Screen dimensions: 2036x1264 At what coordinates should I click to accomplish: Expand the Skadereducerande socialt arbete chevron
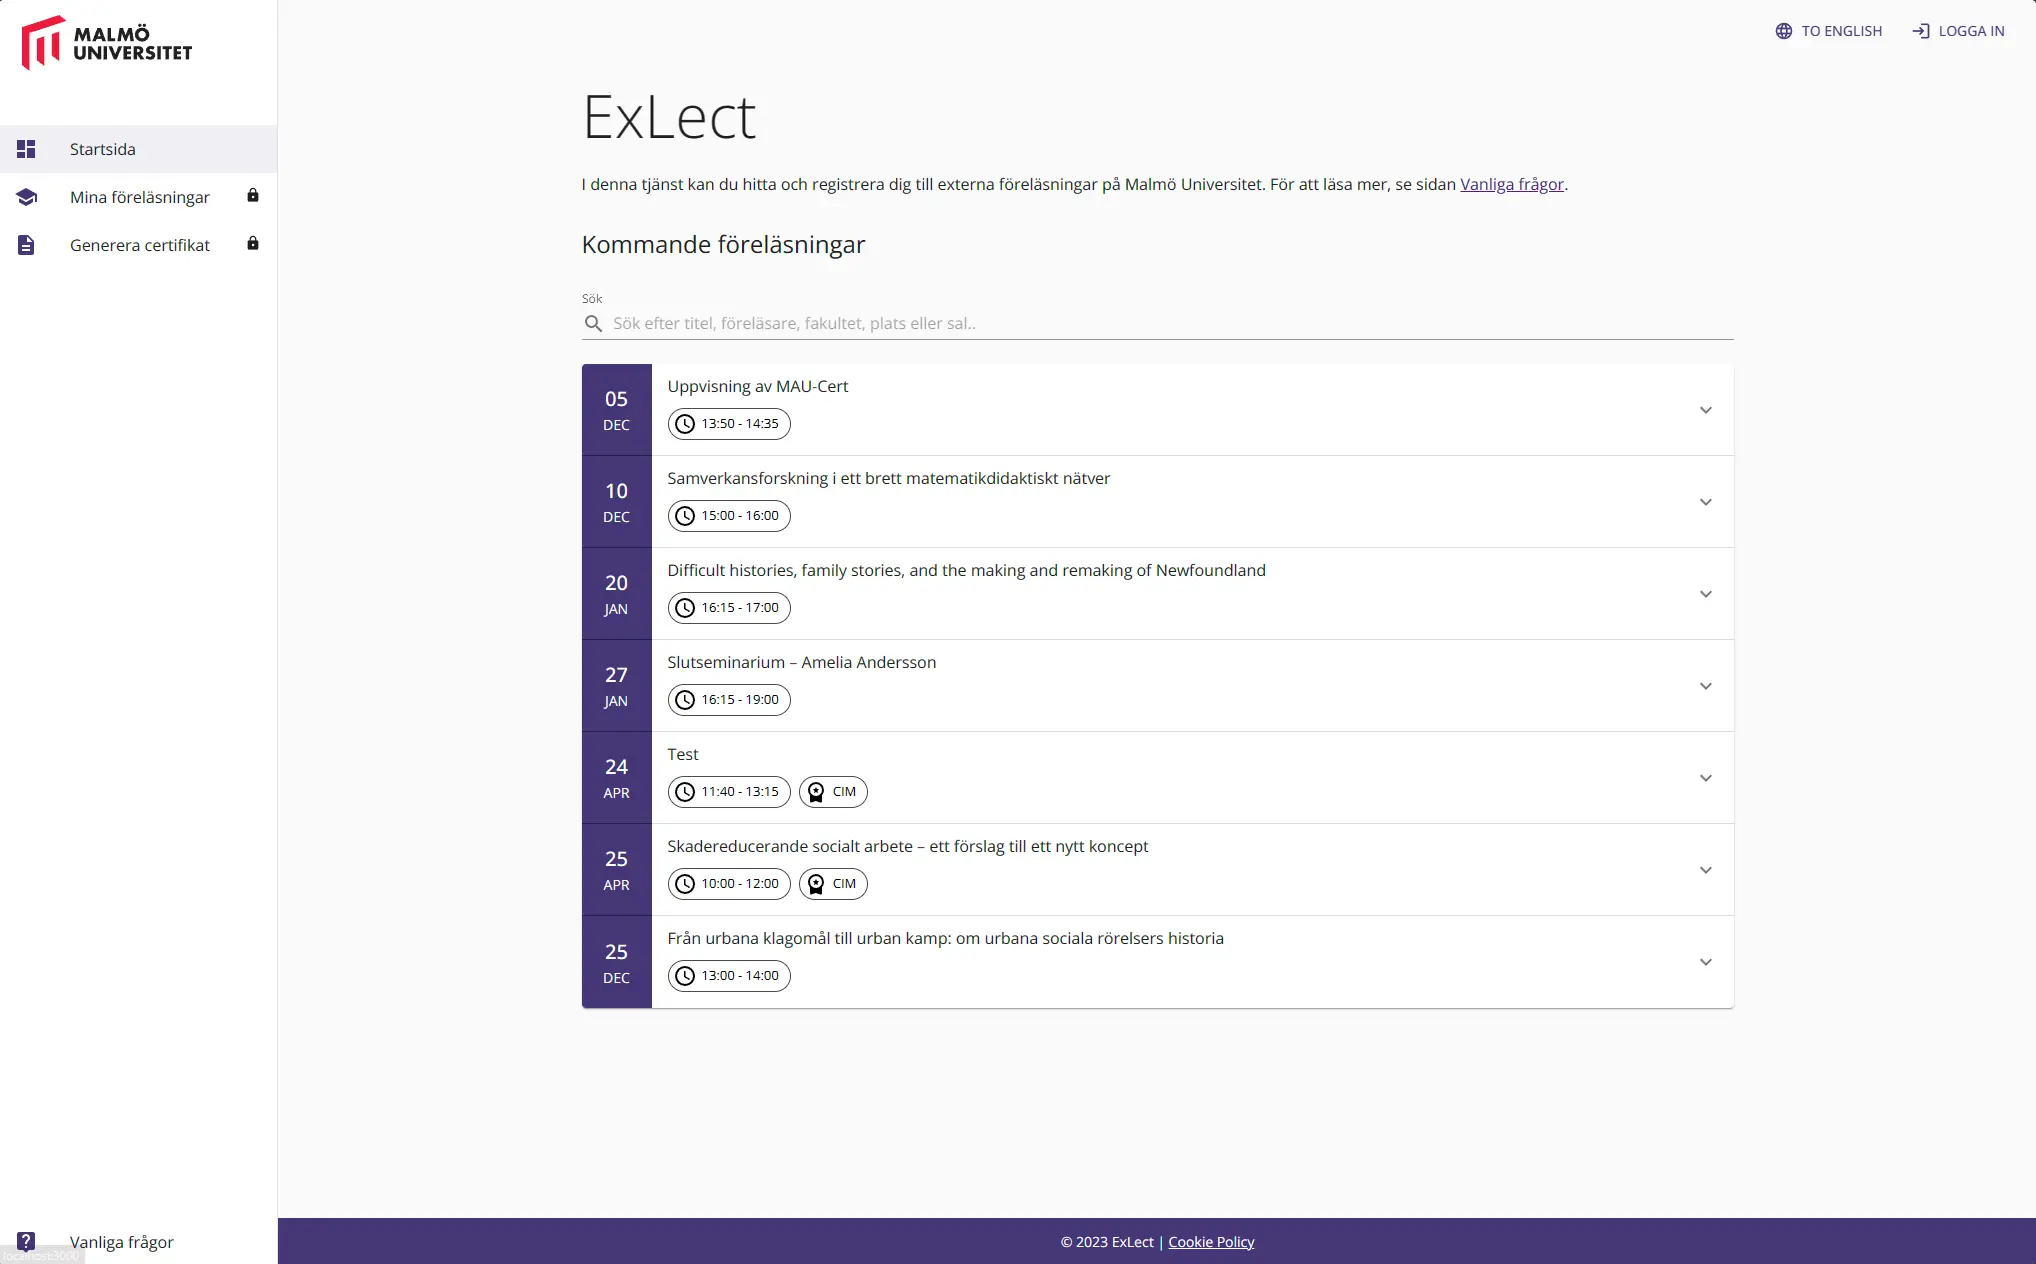click(1706, 870)
